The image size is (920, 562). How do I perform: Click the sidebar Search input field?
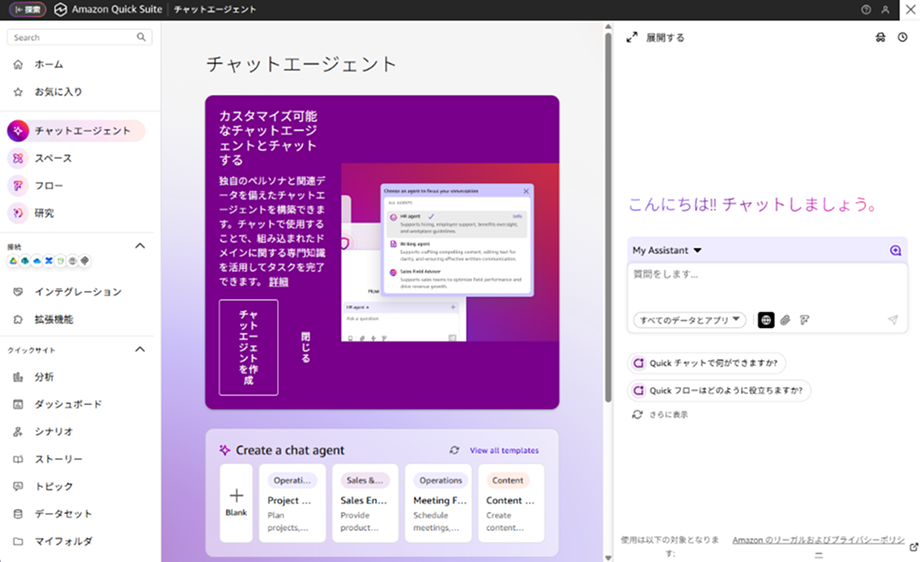click(72, 37)
